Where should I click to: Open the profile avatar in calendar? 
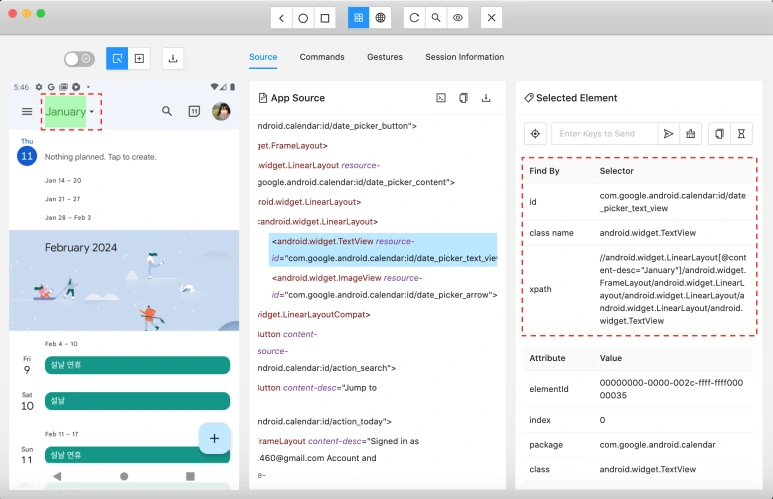coord(221,111)
